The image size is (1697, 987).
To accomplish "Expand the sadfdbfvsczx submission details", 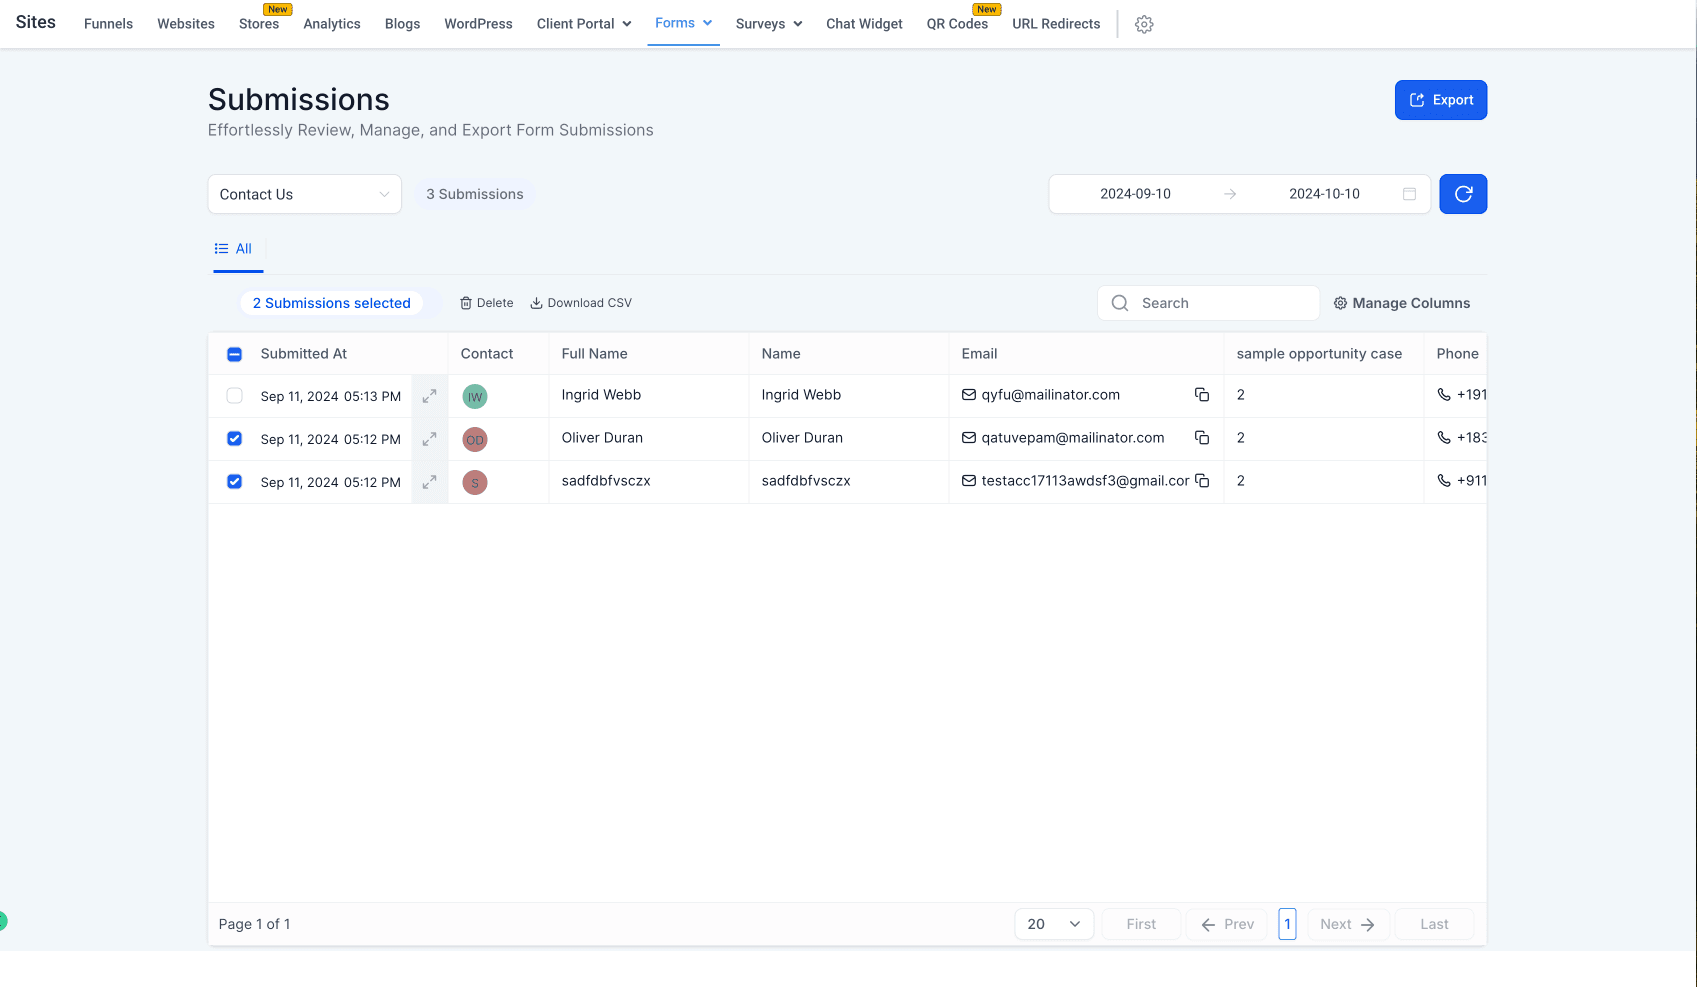I will (x=429, y=482).
